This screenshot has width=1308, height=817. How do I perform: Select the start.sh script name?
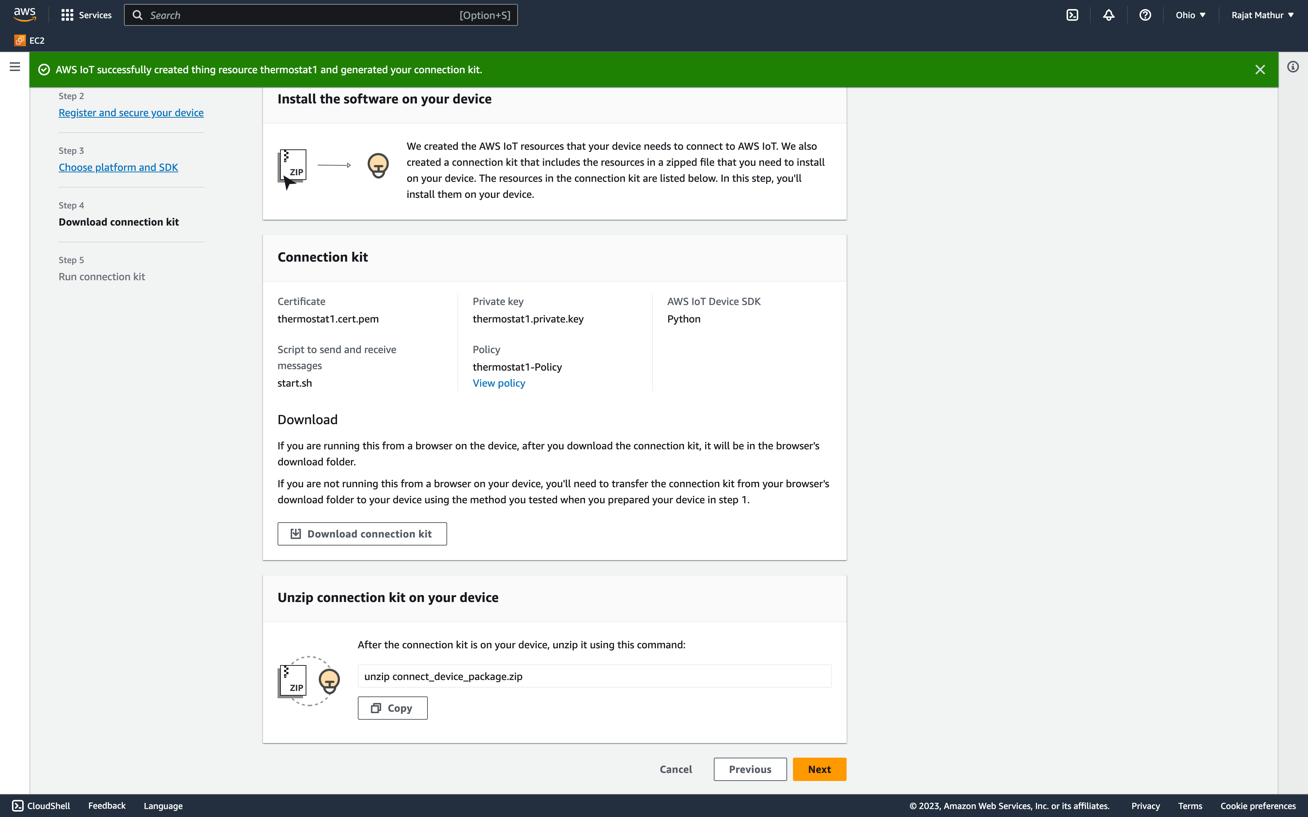[295, 383]
